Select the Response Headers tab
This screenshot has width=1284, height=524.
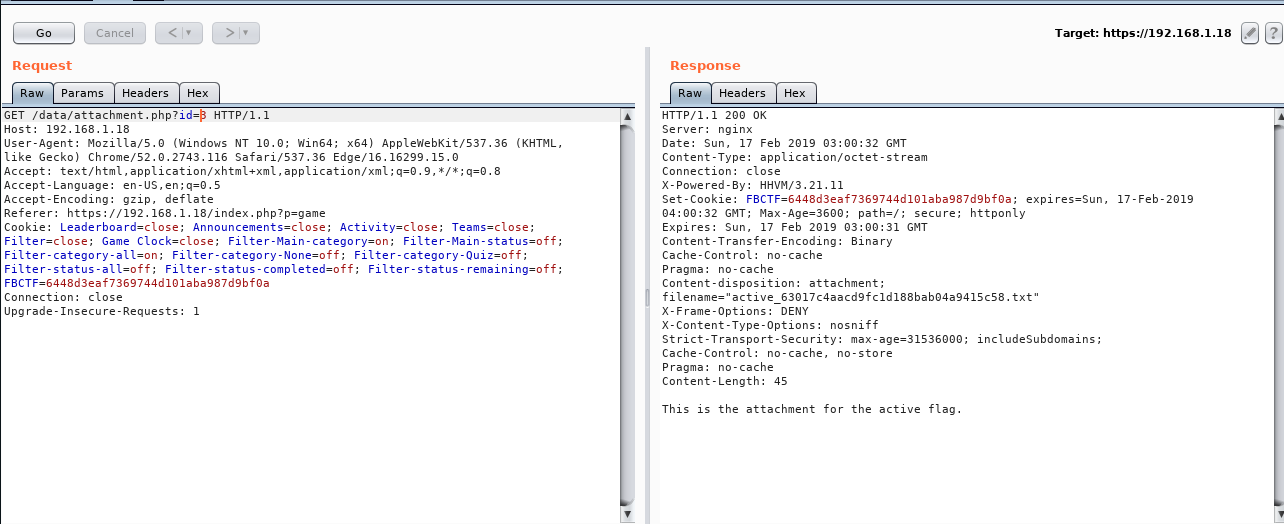(x=742, y=93)
